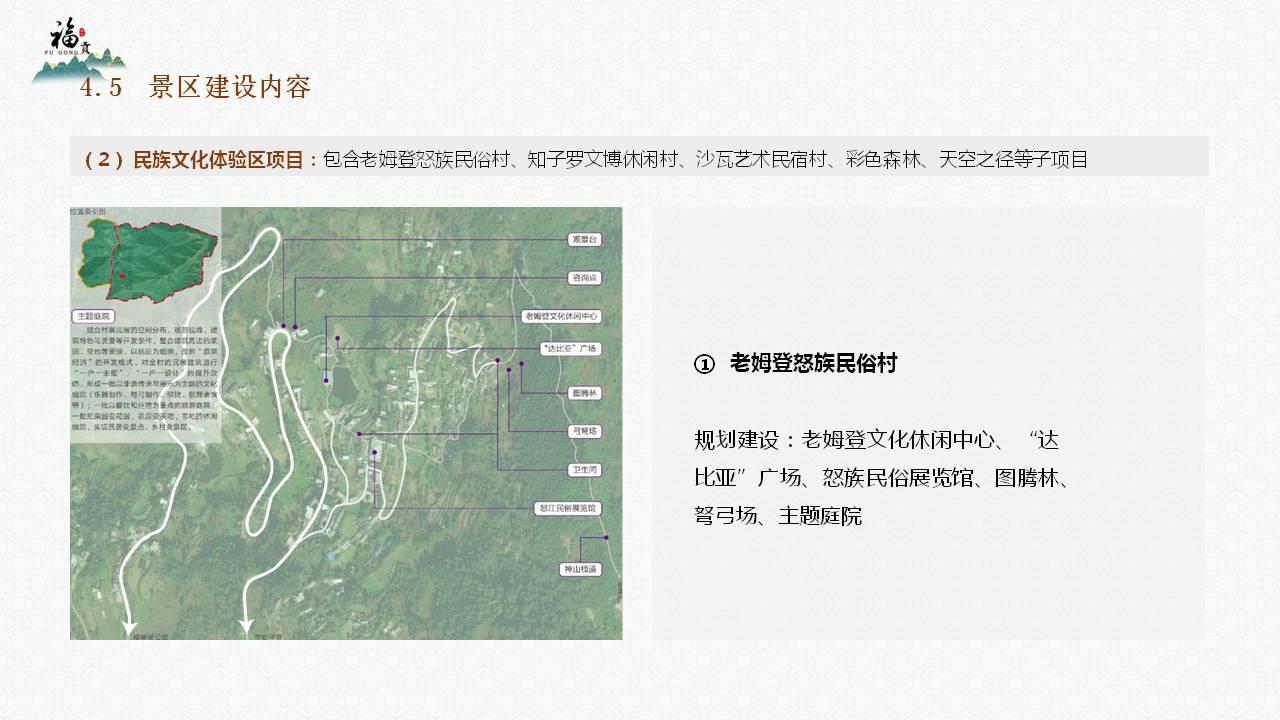Click the 位置索引图 caption above the mini-map
Screen dimensions: 1280x720
[x=88, y=212]
